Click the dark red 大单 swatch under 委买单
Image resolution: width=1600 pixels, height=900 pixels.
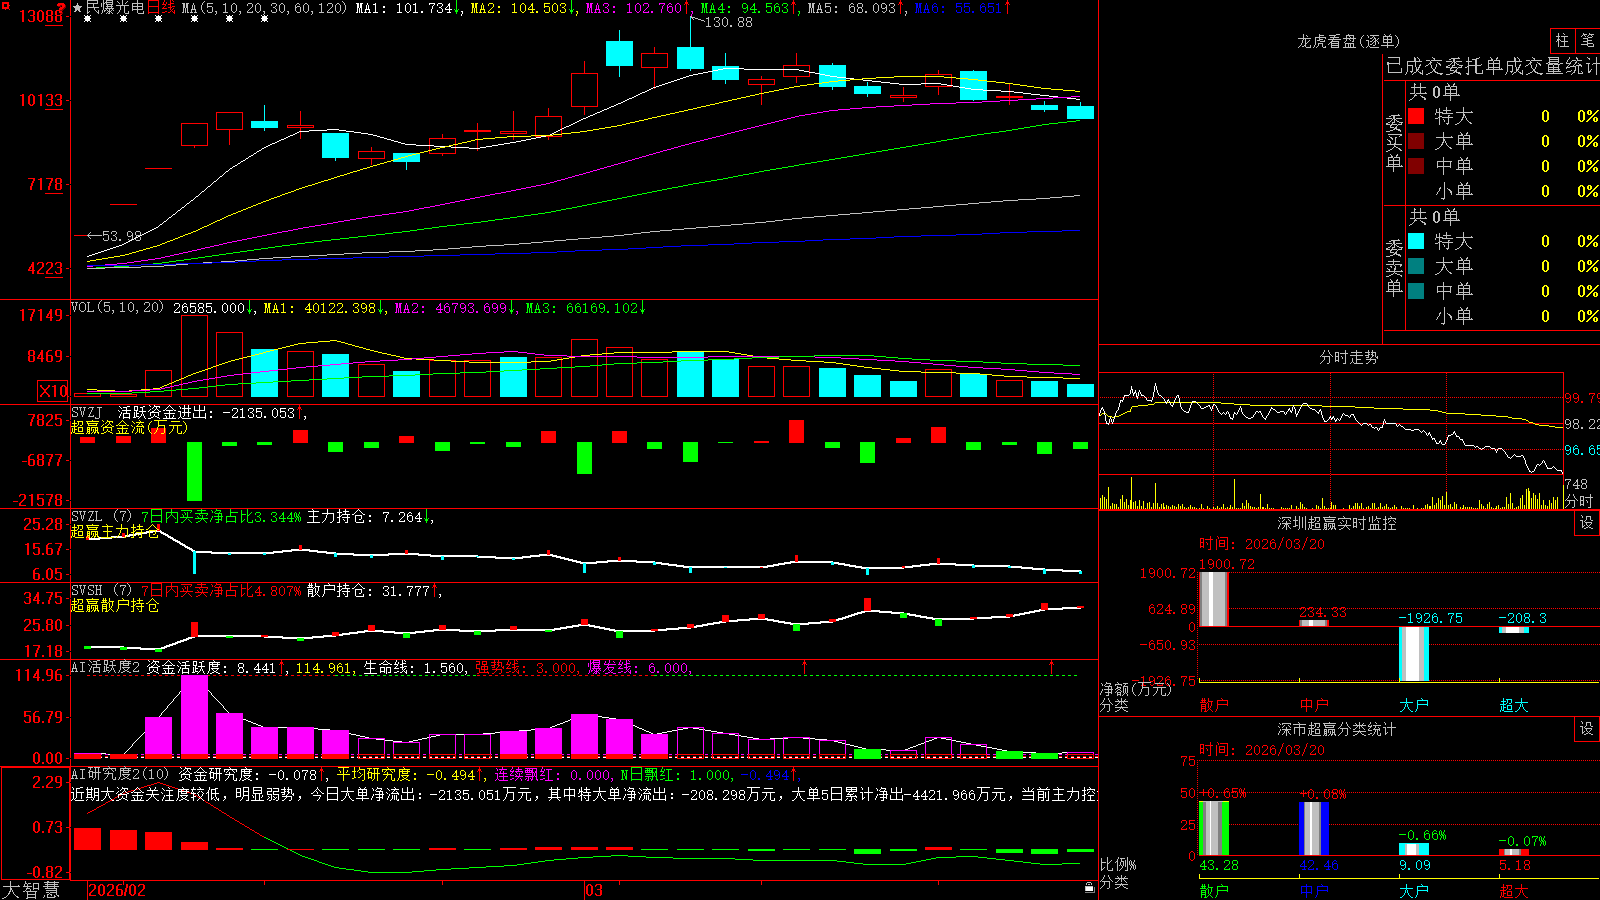pos(1416,141)
